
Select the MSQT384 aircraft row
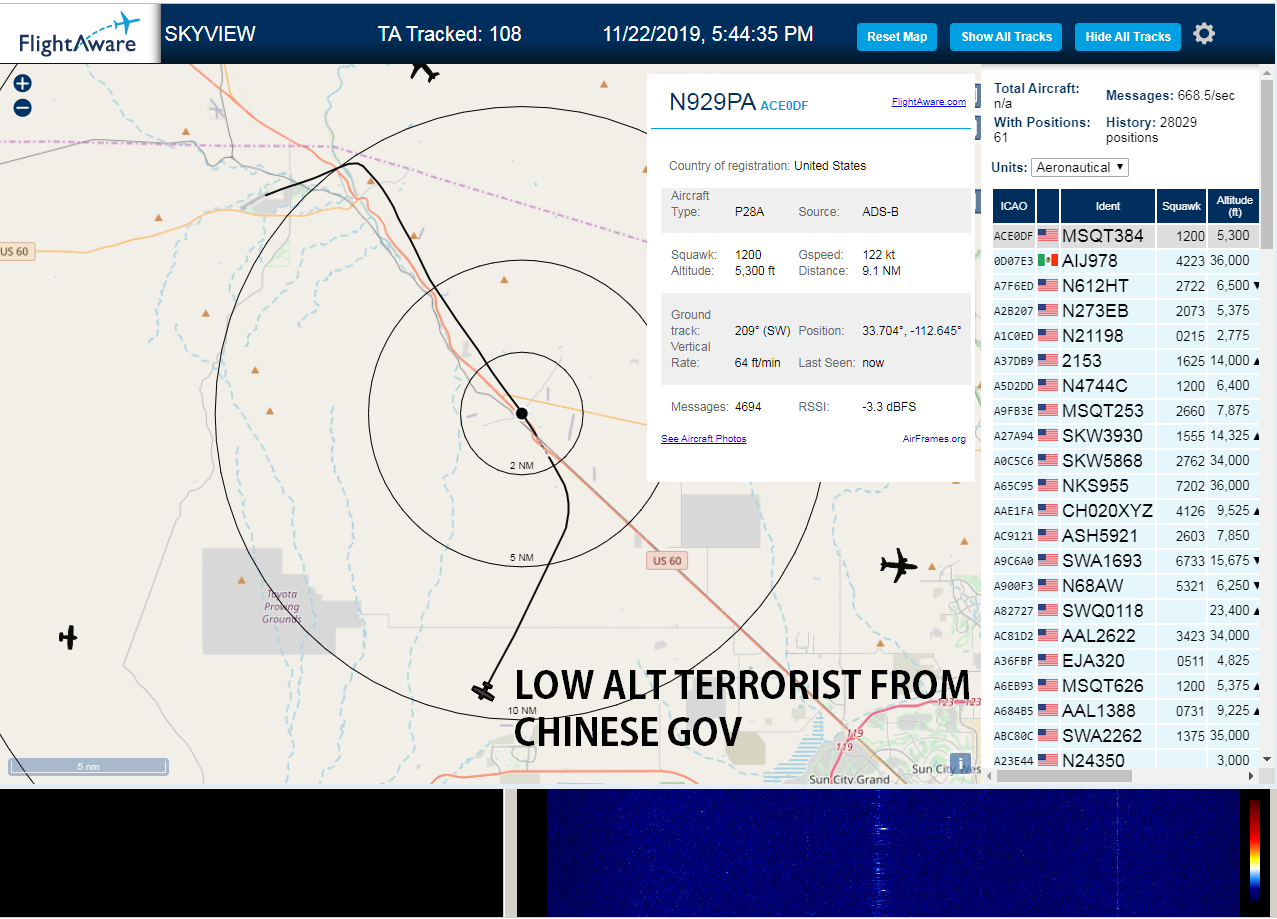1127,236
